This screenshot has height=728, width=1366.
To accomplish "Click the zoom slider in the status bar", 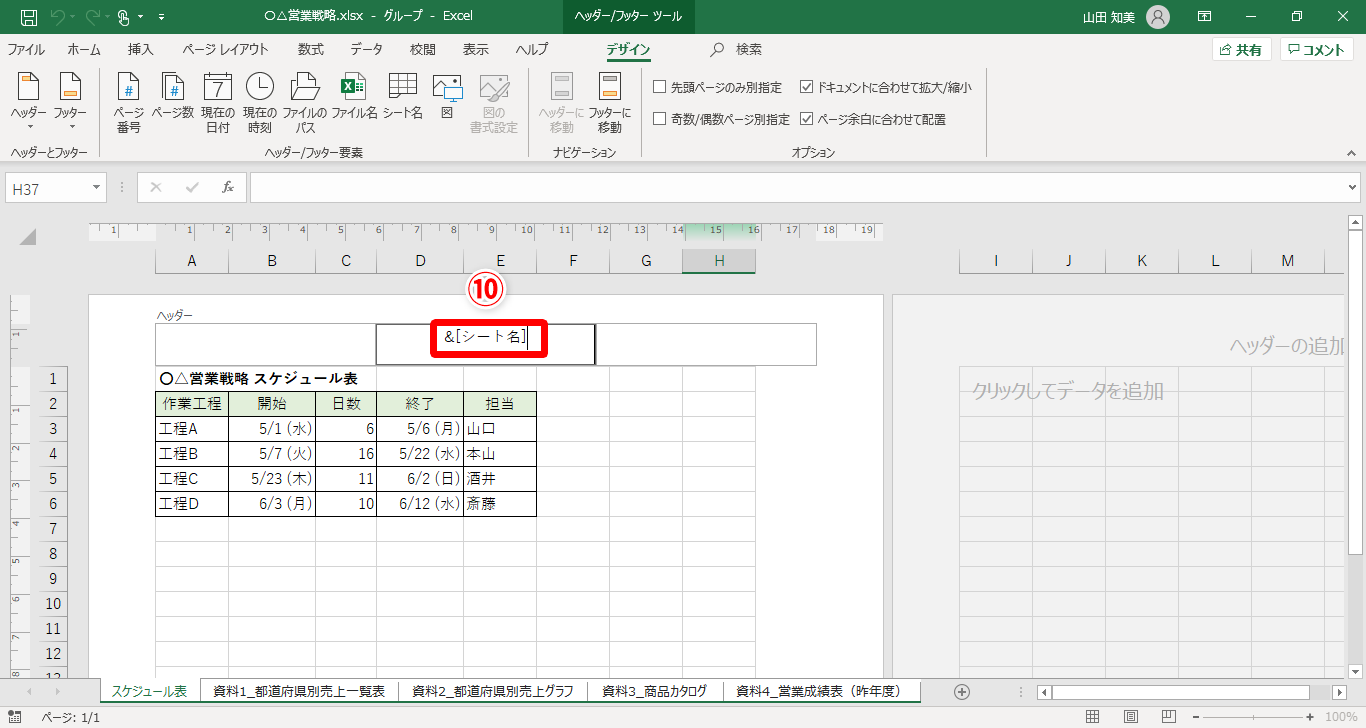I will click(1254, 717).
